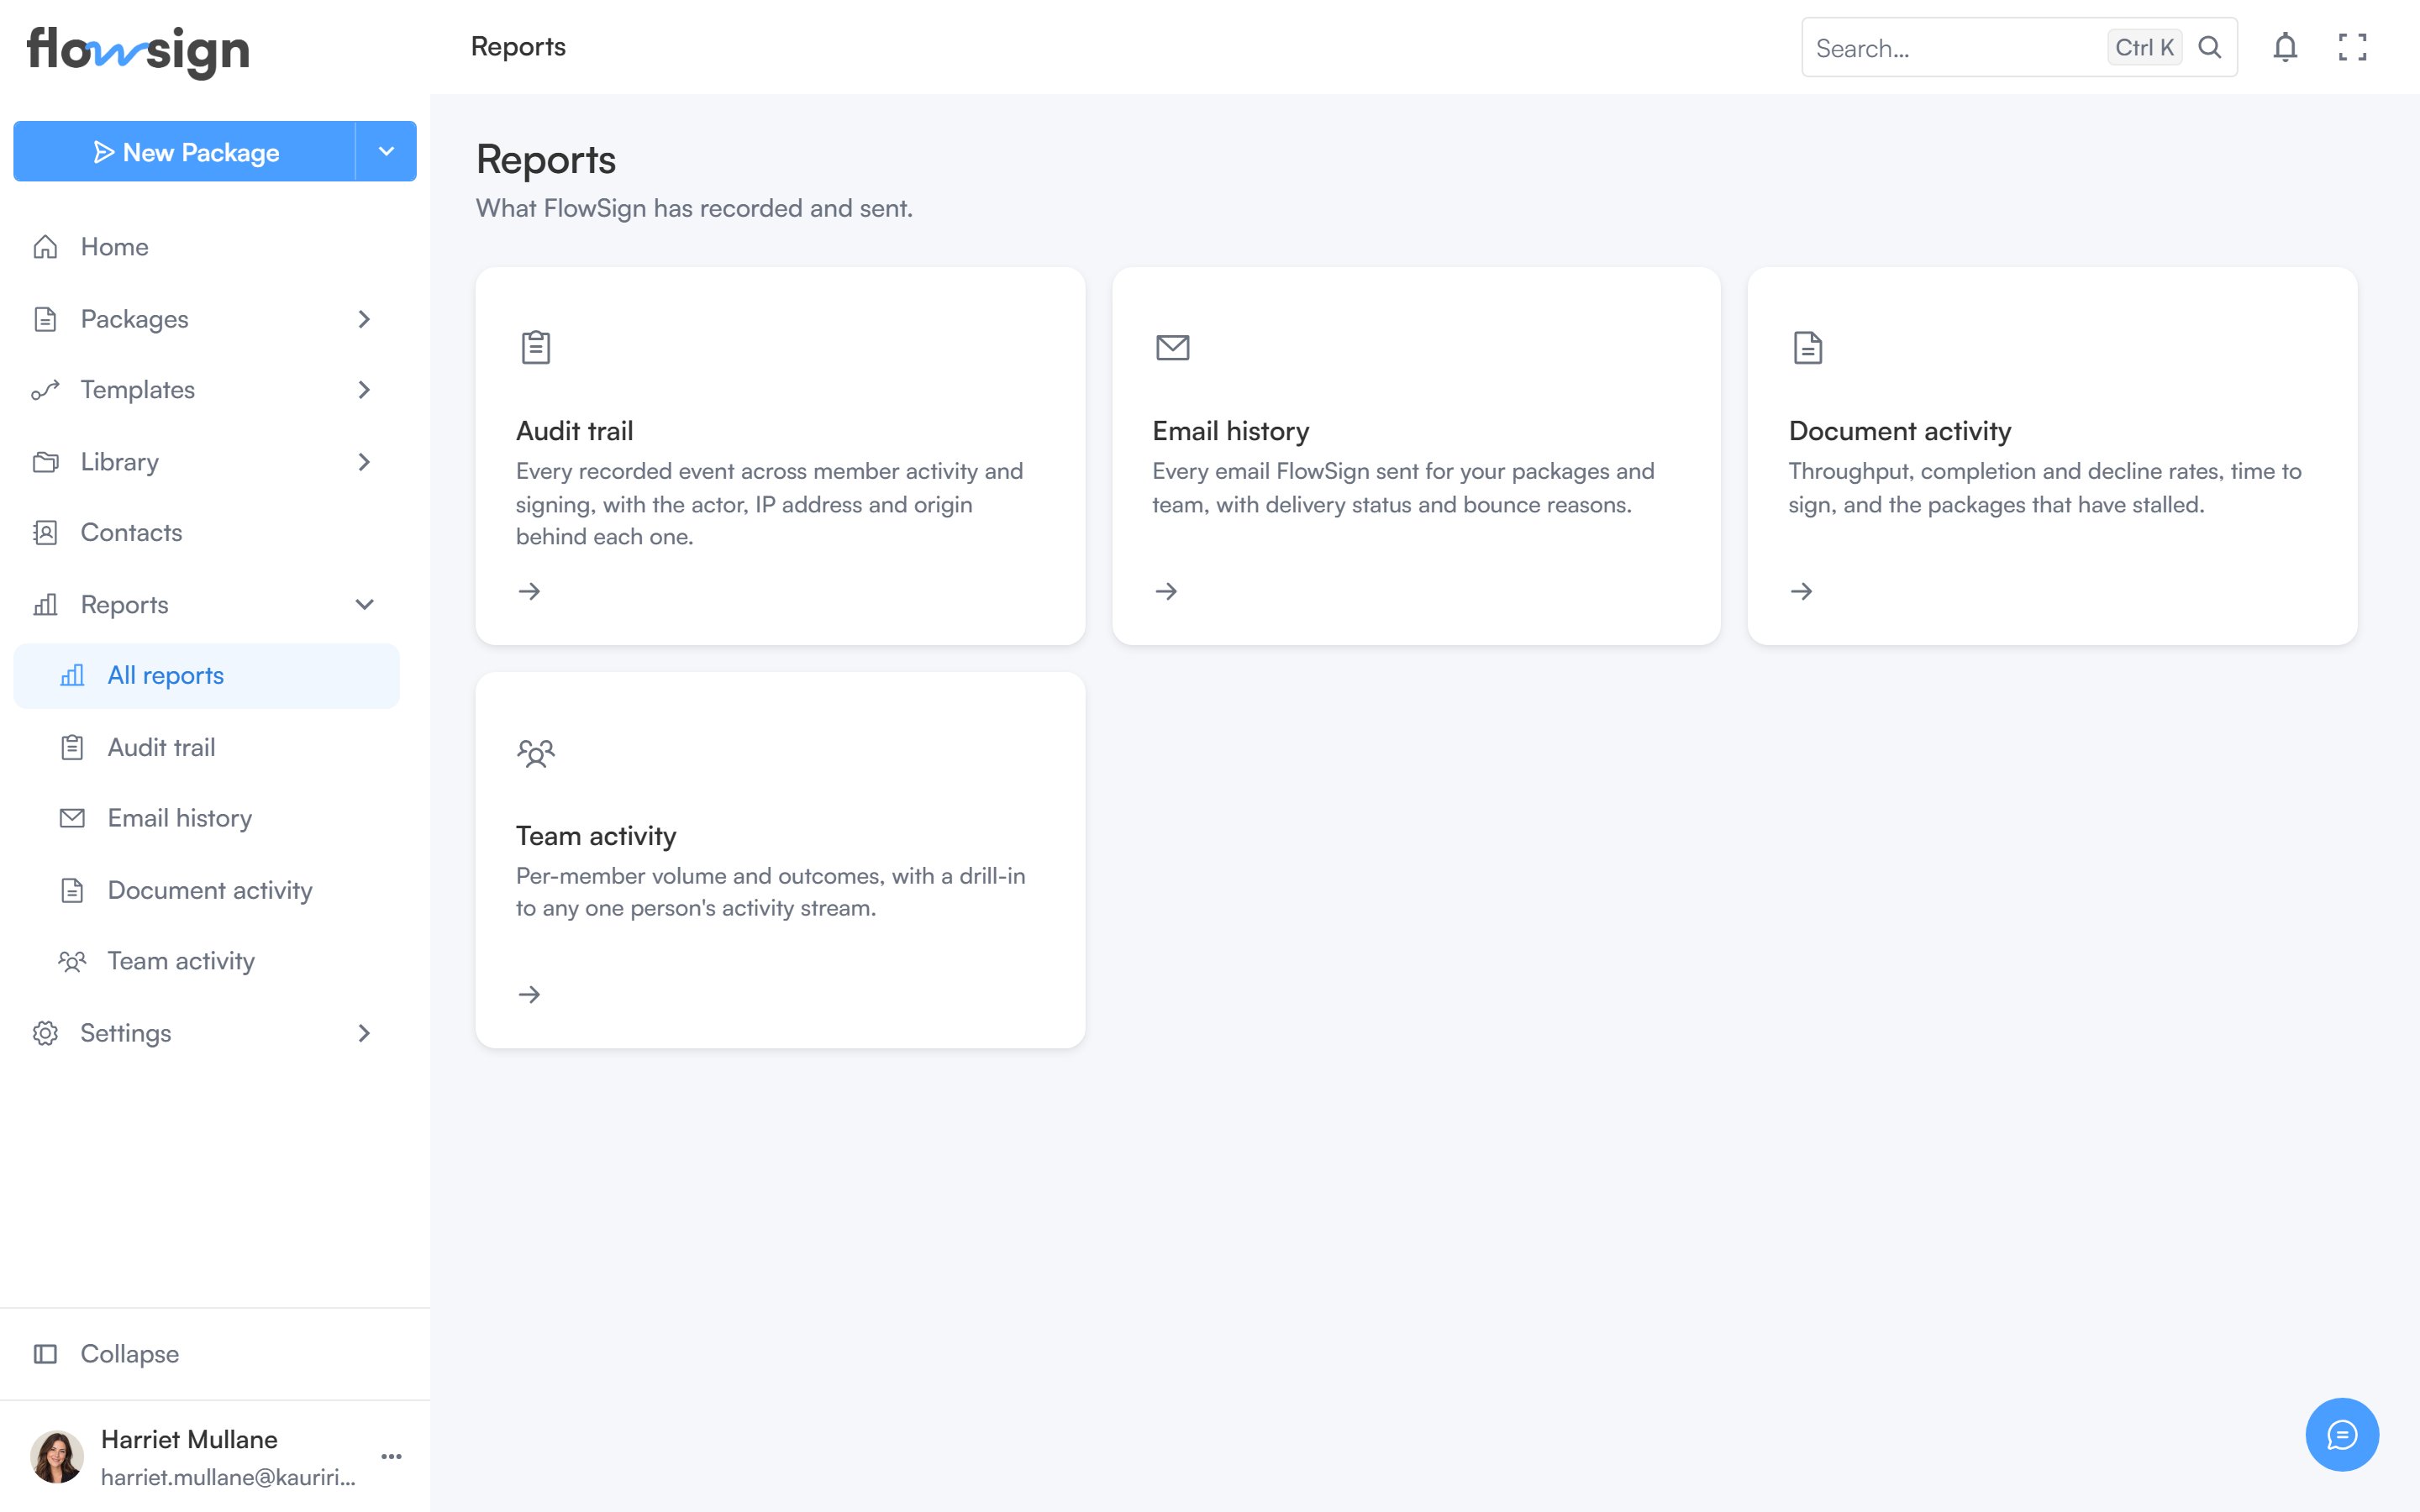Viewport: 2420px width, 1512px height.
Task: Click the Templates signature icon
Action: (45, 390)
